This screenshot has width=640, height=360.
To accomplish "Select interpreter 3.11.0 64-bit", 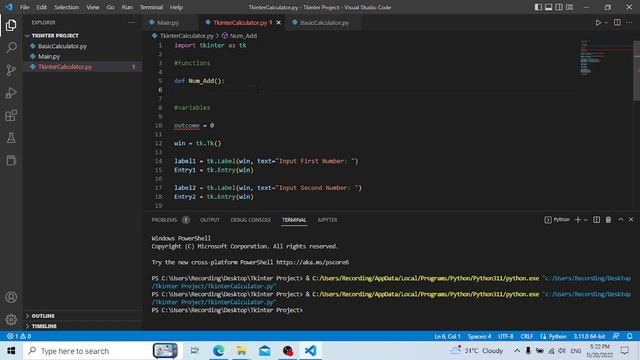I will [589, 336].
